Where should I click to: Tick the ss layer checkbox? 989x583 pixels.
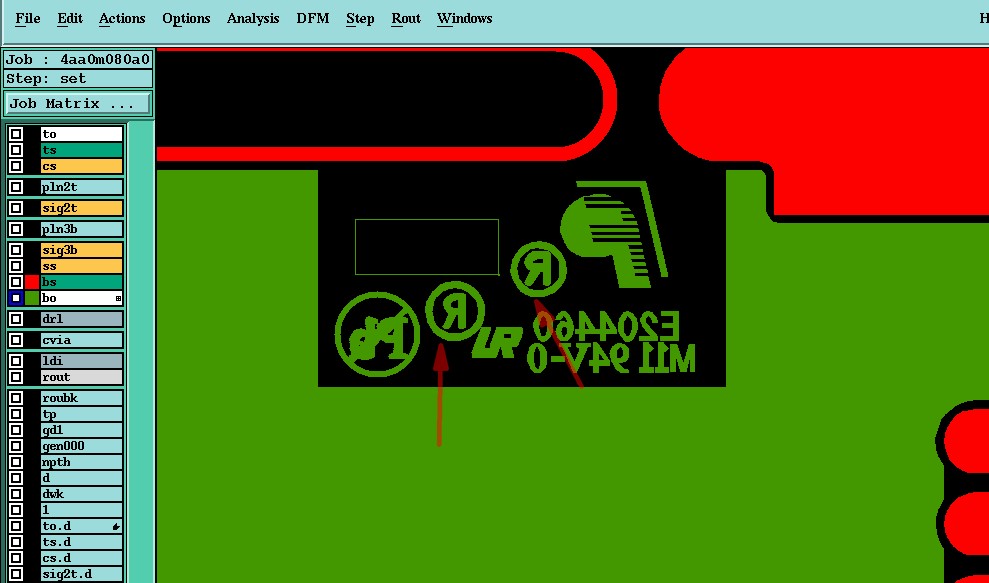tap(16, 266)
